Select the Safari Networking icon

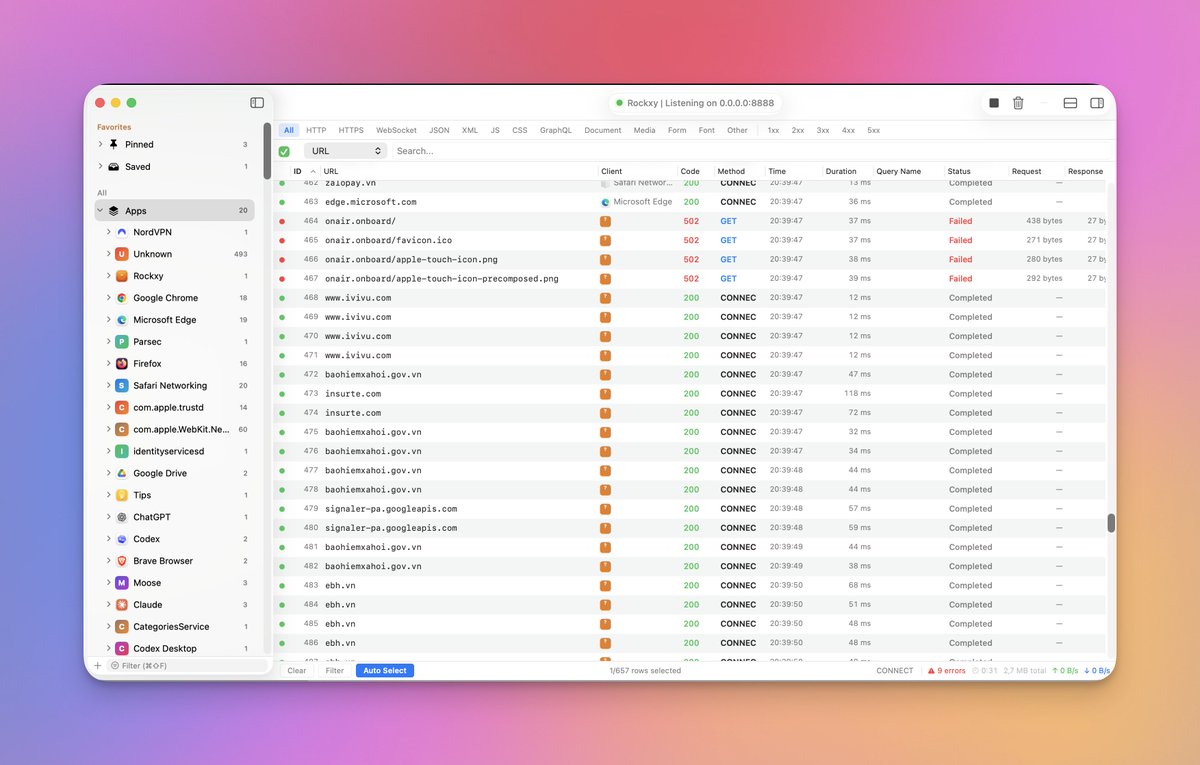122,386
